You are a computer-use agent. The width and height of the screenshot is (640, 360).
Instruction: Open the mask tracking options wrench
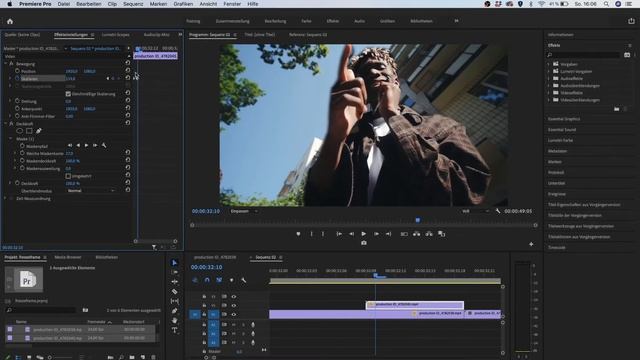[x=104, y=145]
